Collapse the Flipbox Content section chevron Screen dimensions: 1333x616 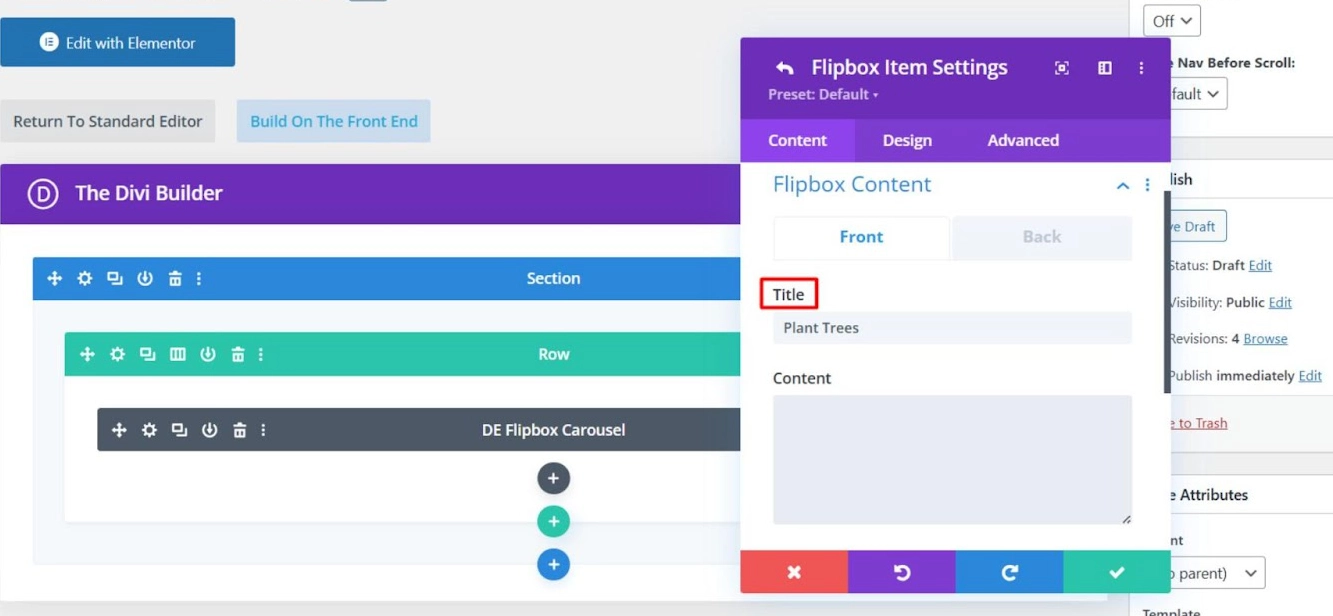click(x=1123, y=185)
